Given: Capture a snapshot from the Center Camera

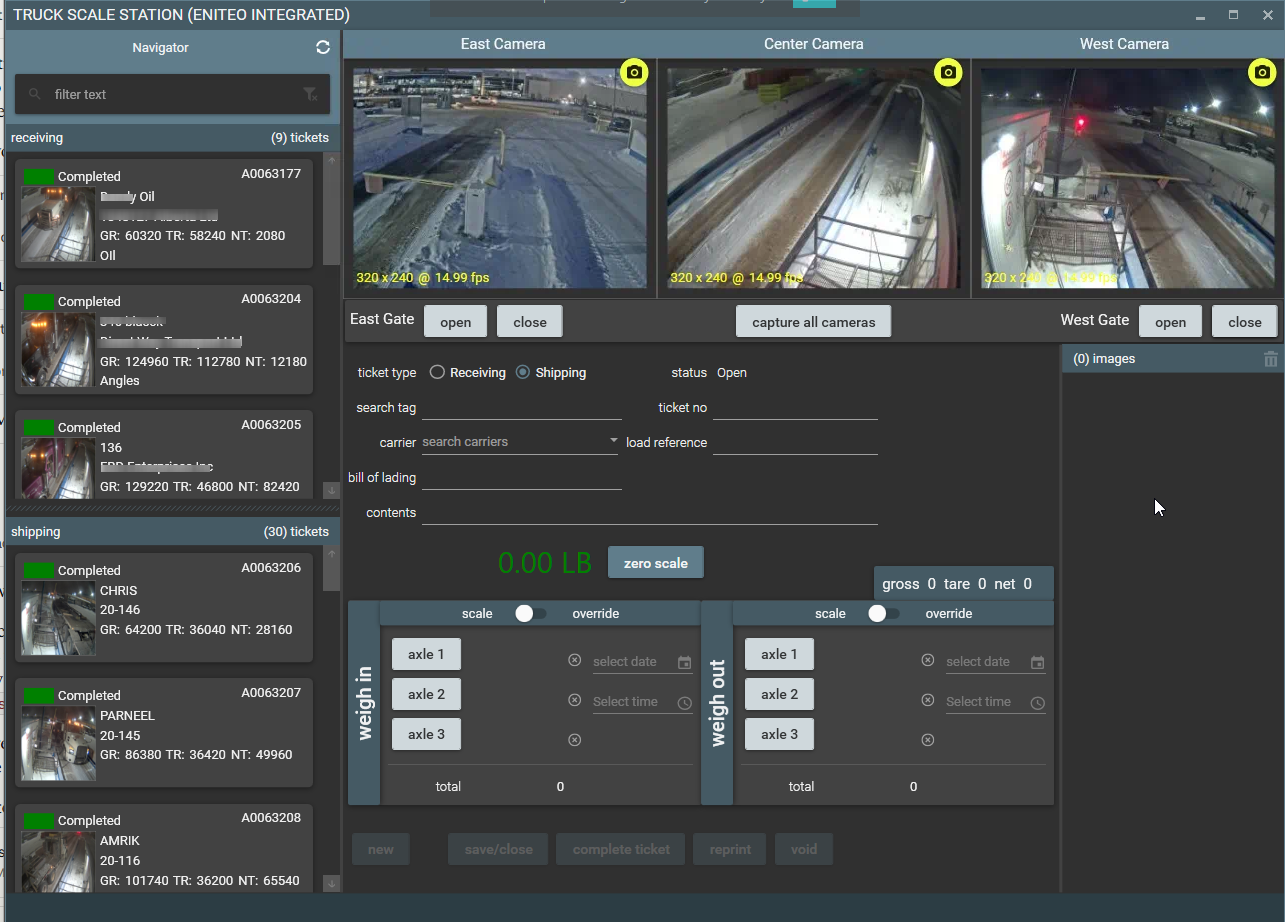Looking at the screenshot, I should pyautogui.click(x=948, y=72).
